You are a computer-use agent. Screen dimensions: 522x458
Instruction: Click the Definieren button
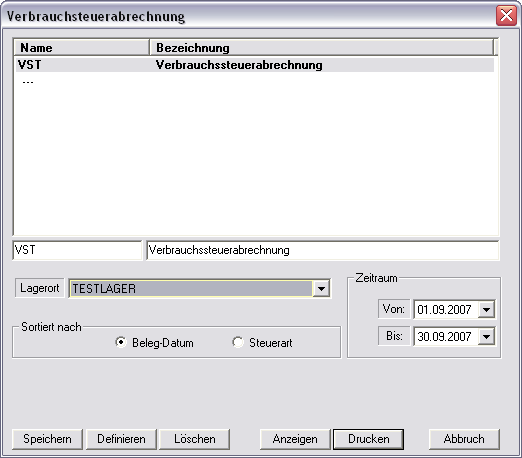[121, 439]
